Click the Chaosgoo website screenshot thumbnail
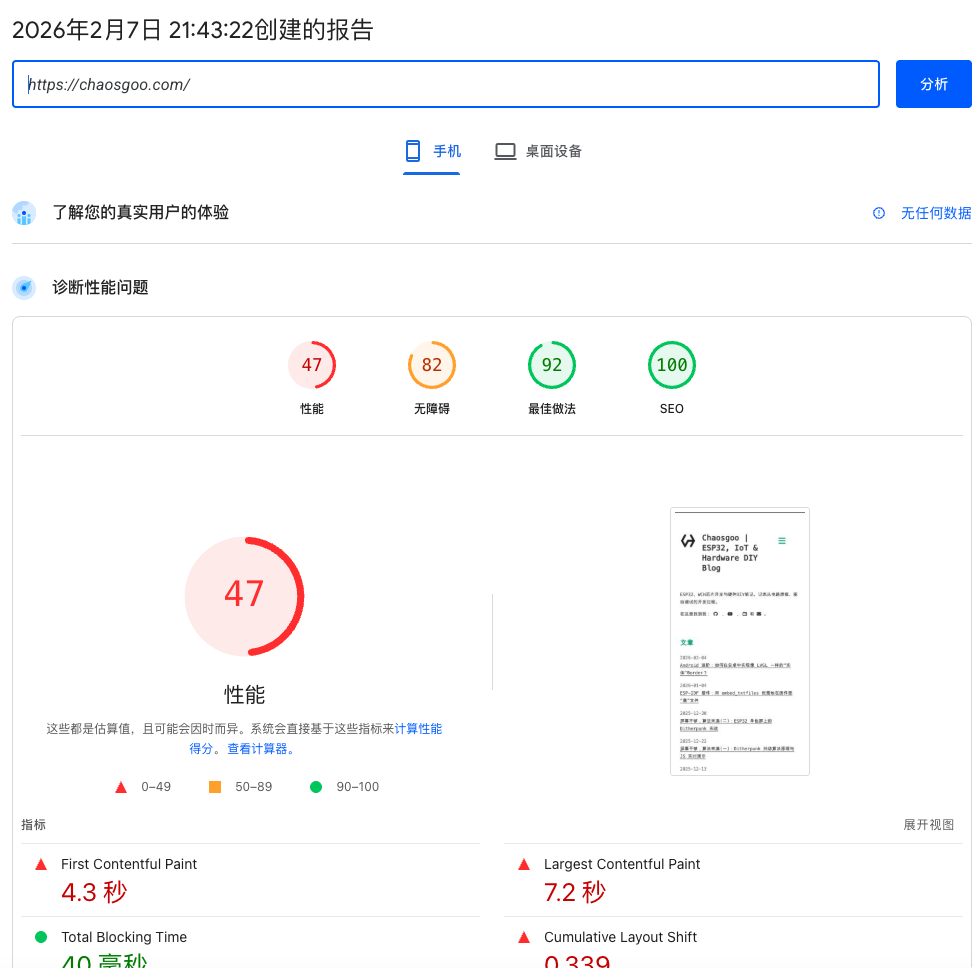 click(x=739, y=641)
